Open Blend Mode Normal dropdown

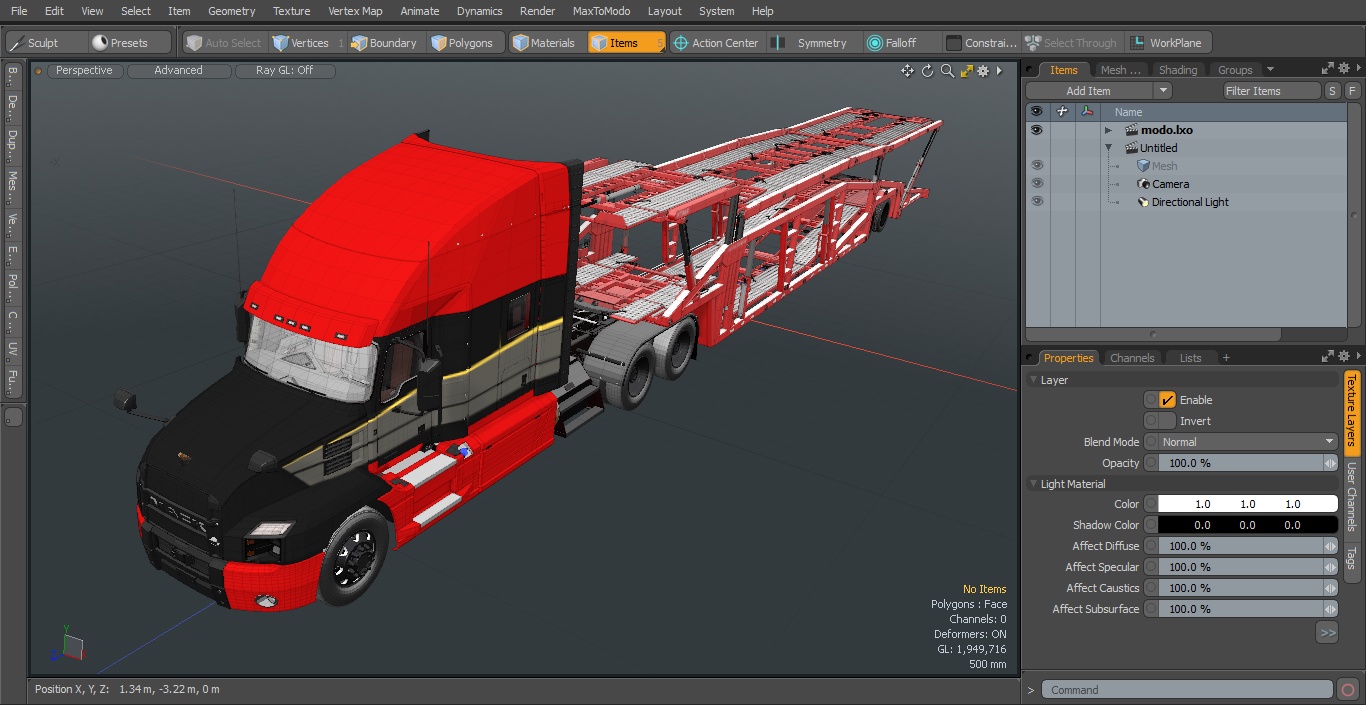click(x=1248, y=442)
